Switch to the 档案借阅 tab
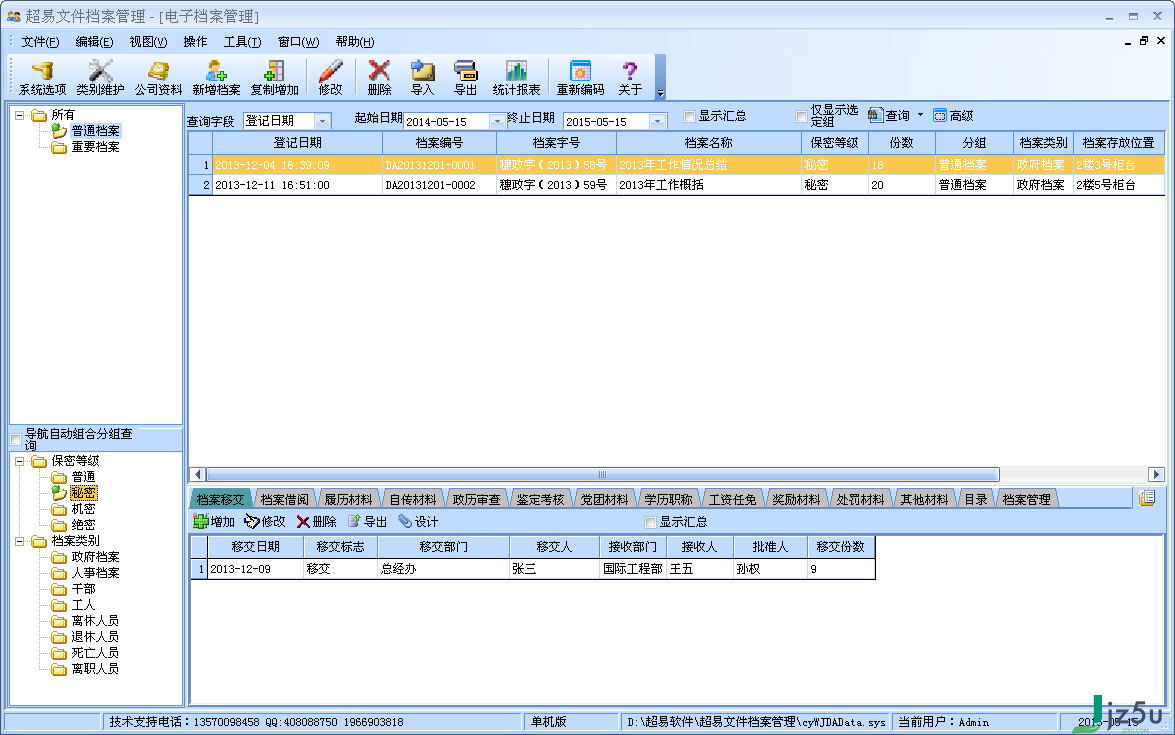The width and height of the screenshot is (1175, 735). coord(285,500)
